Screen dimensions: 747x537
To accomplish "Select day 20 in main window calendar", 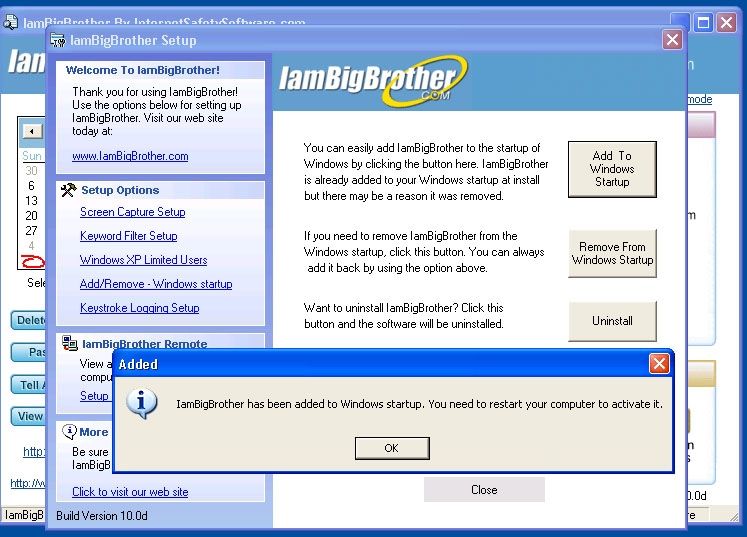I will [31, 215].
